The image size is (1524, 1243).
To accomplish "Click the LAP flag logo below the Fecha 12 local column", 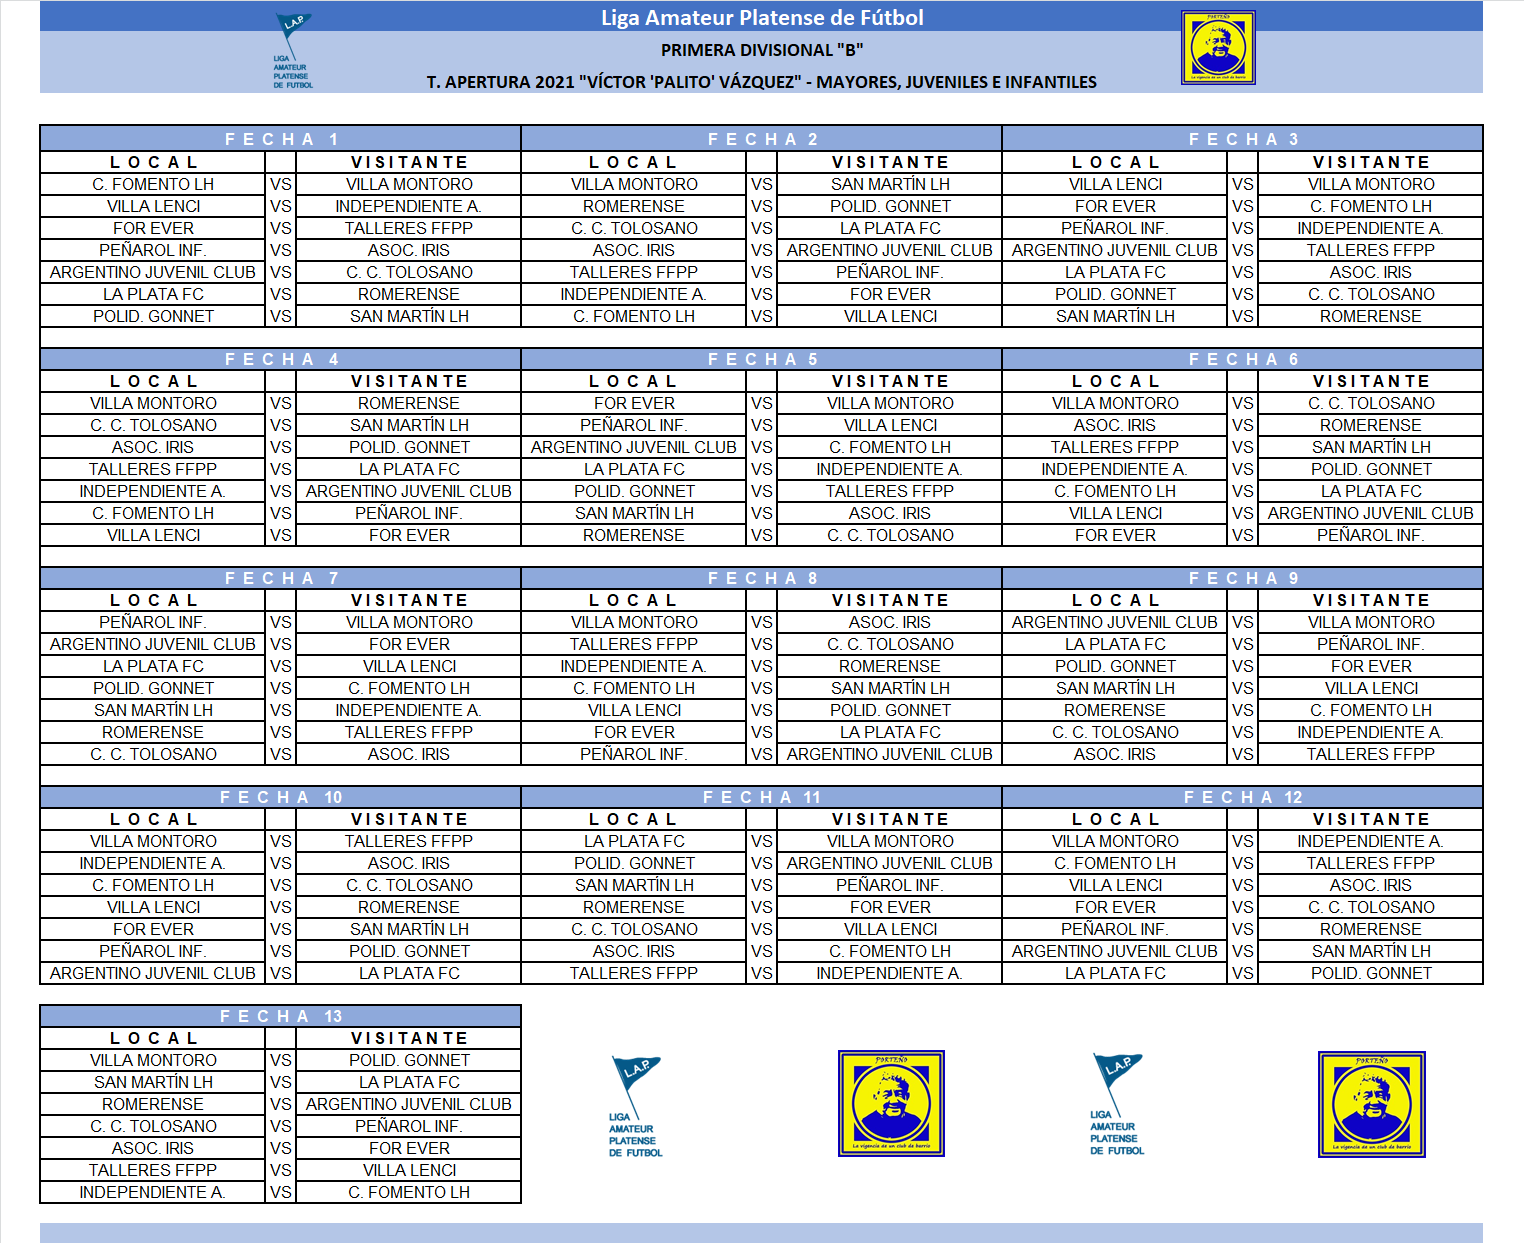I will point(1117,1104).
